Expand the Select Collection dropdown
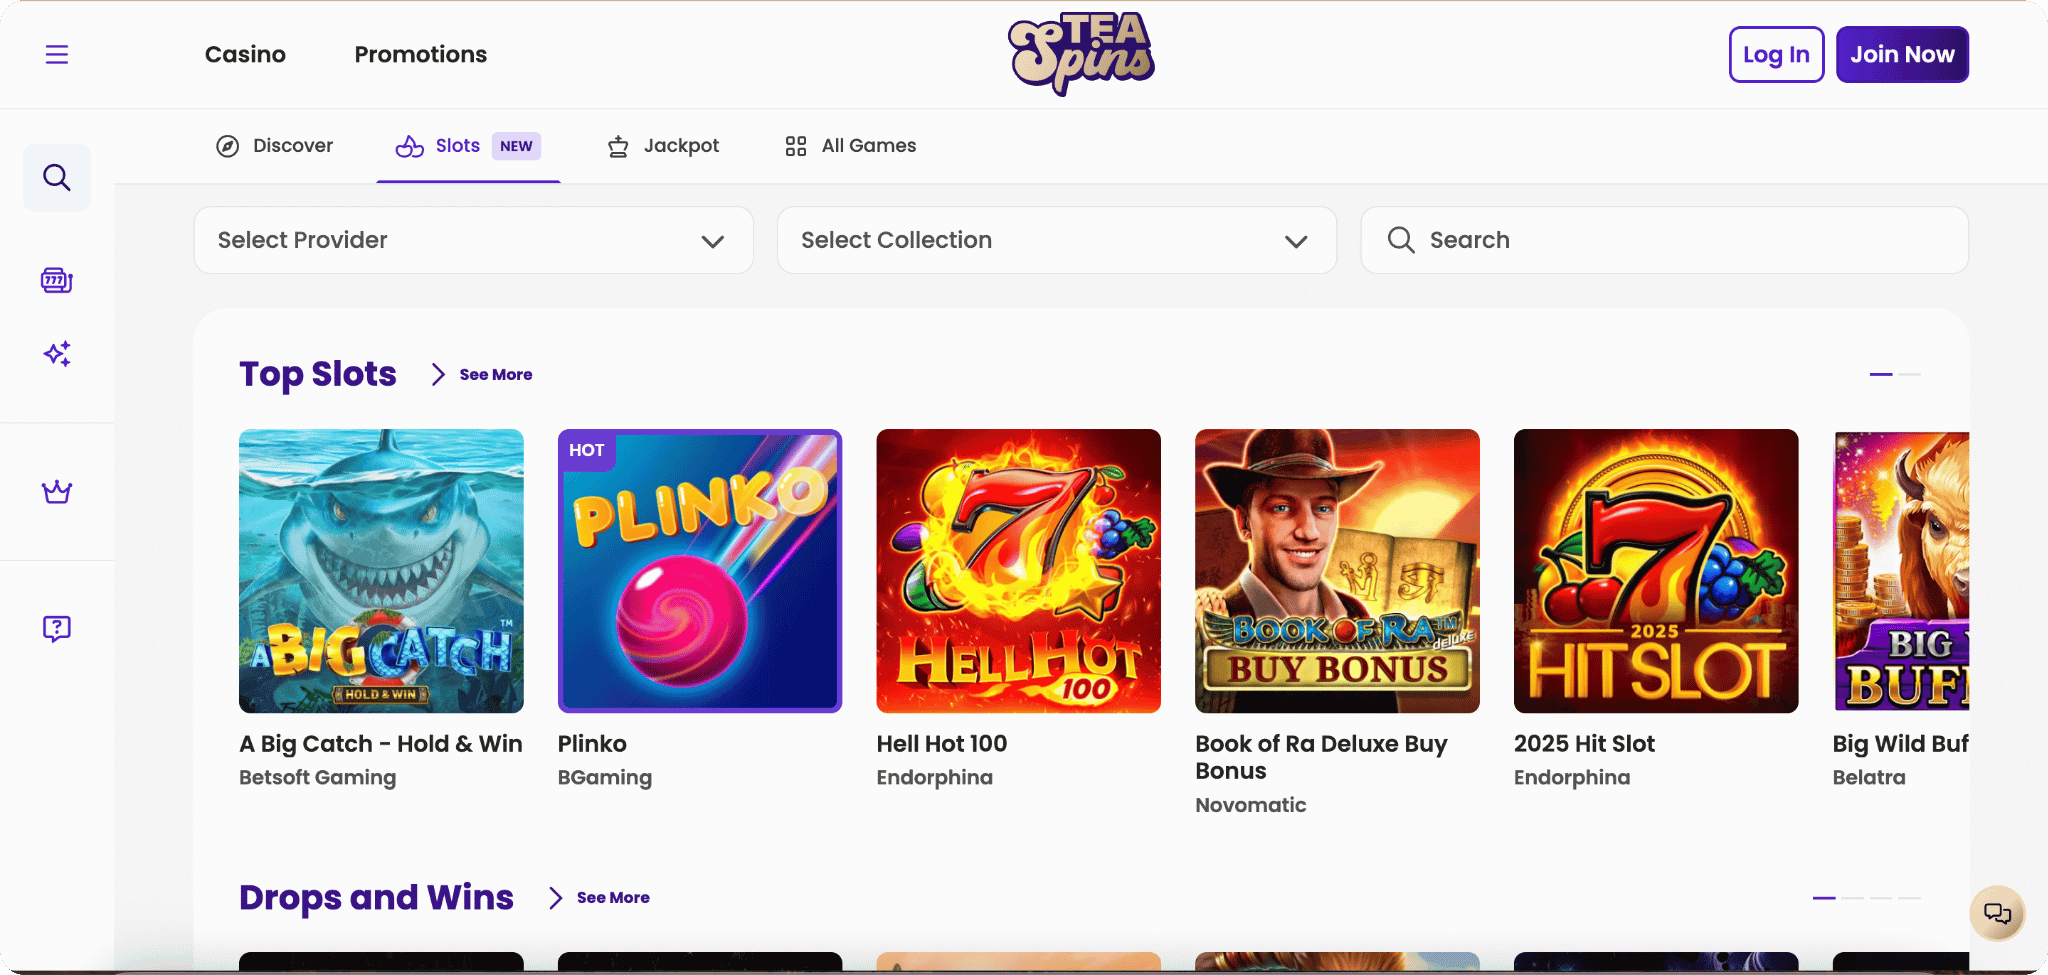 coord(1057,240)
